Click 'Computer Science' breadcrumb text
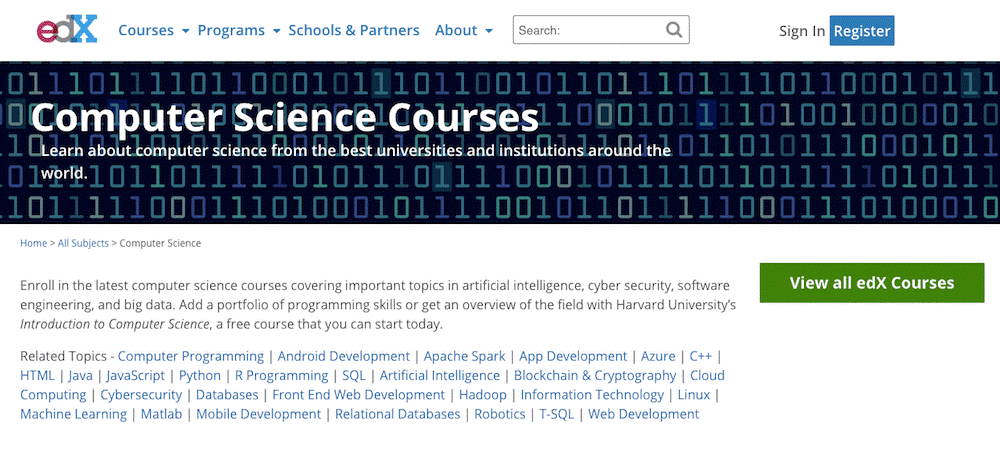This screenshot has width=1000, height=450. 160,243
